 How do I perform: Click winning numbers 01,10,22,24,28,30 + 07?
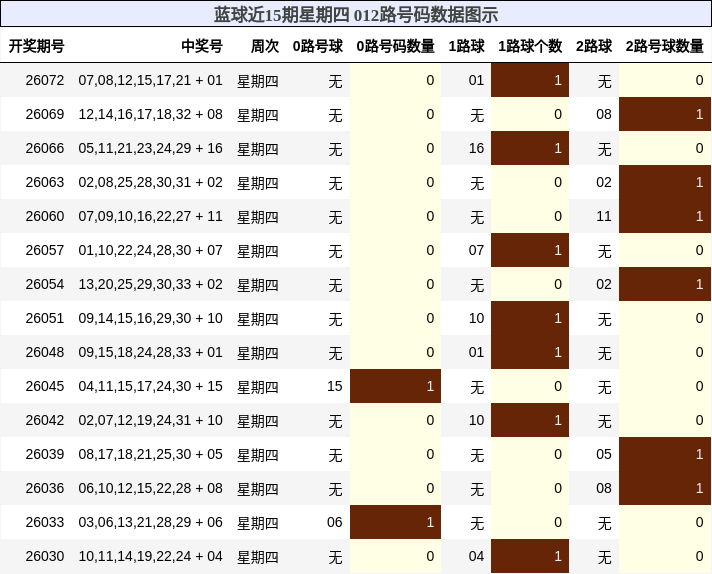coord(150,250)
